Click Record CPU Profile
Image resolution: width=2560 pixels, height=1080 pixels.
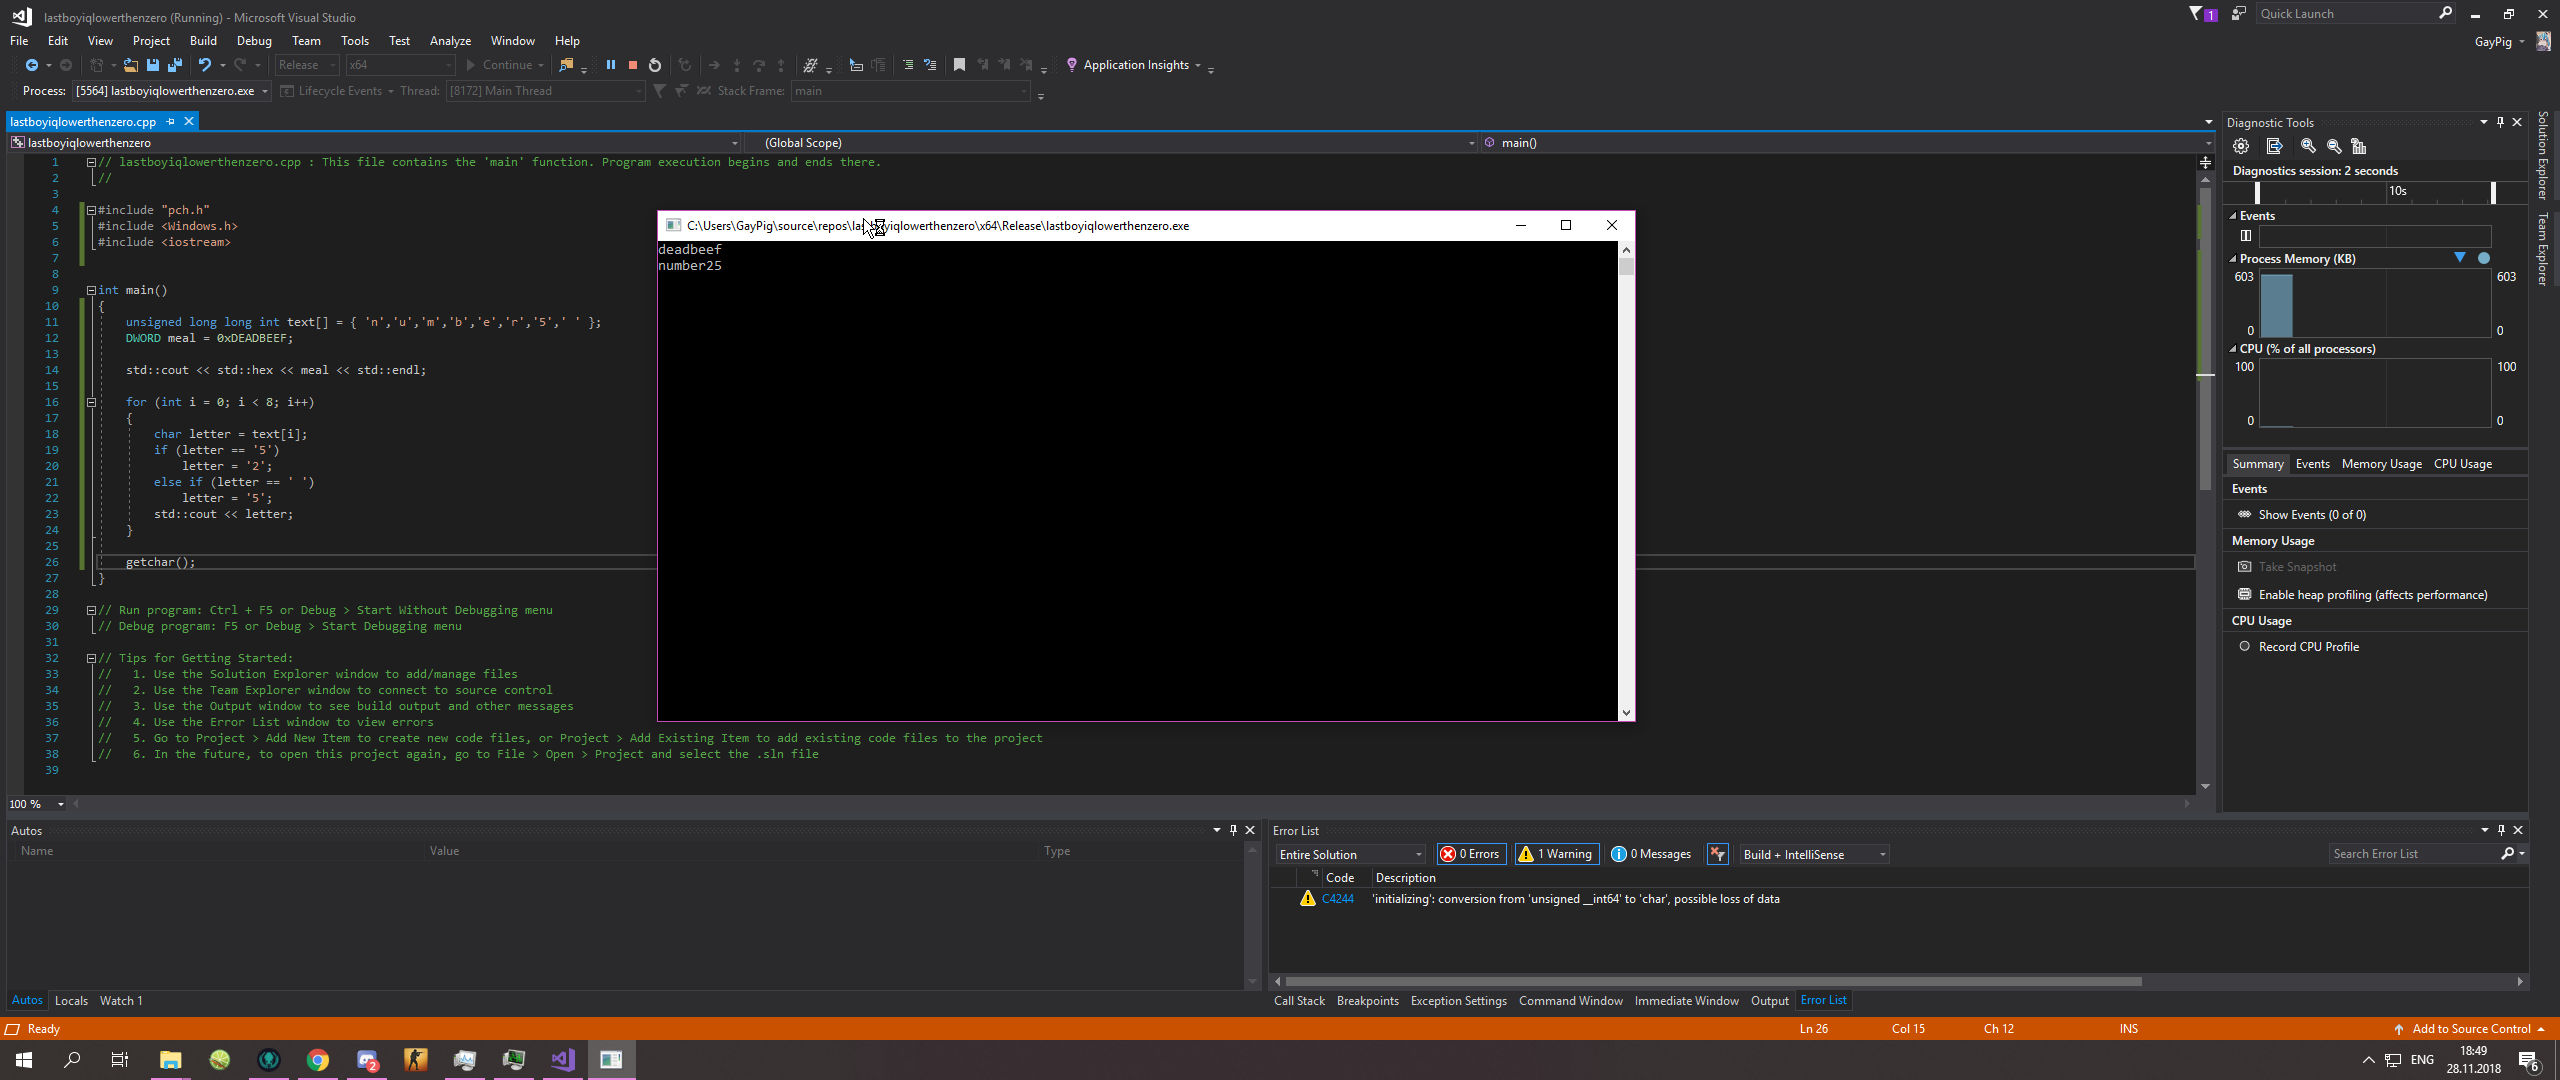click(2308, 647)
